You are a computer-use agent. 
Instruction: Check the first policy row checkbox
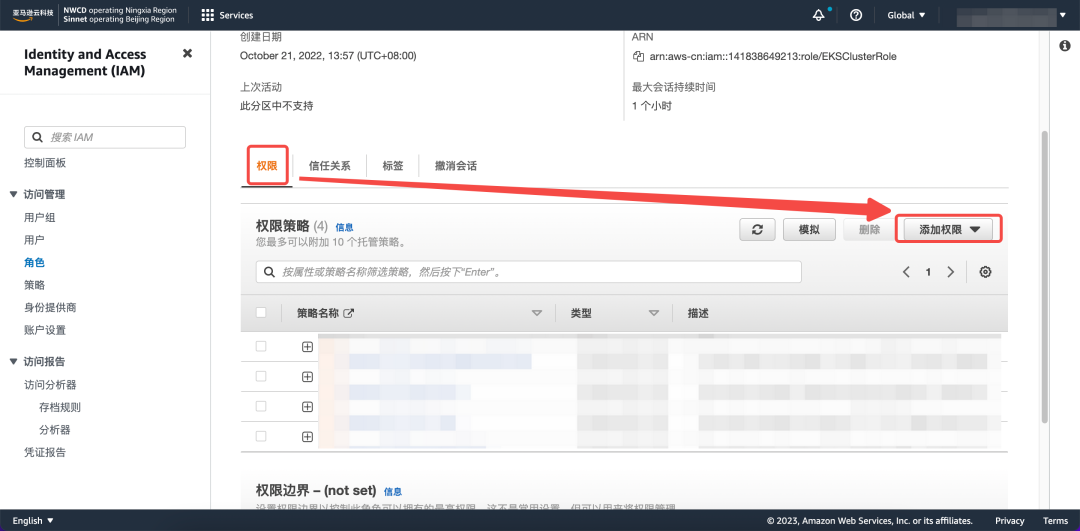261,346
